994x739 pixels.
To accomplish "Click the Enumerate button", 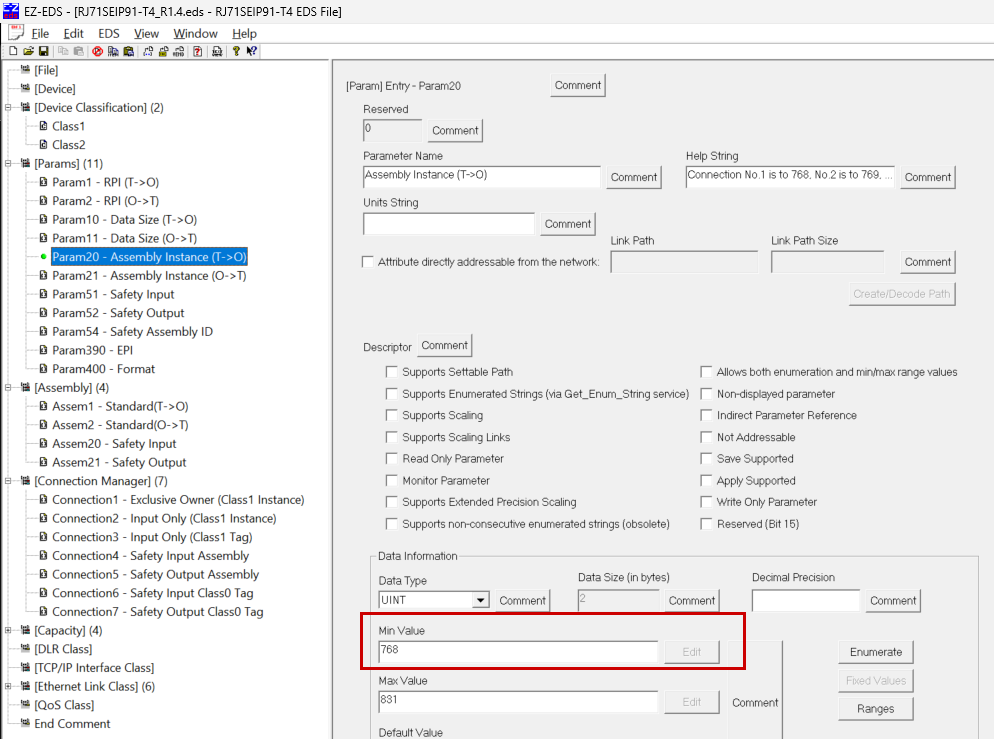I will coord(875,652).
